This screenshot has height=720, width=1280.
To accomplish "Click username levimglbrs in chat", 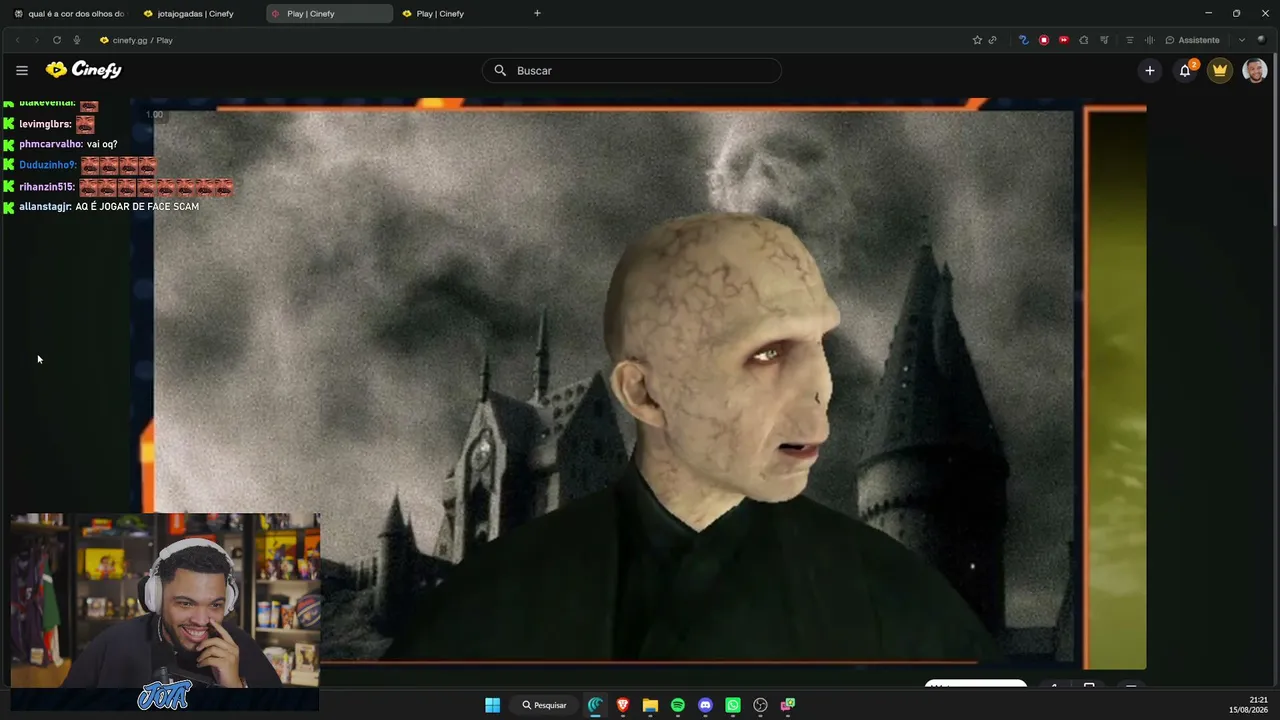I will point(45,124).
